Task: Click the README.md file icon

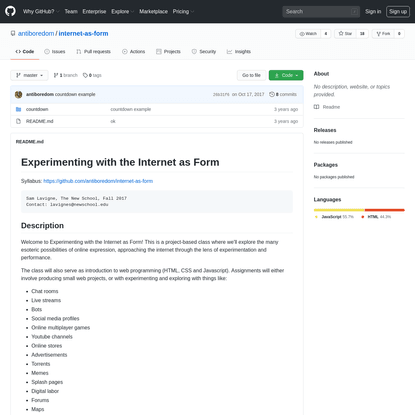Action: click(x=19, y=121)
